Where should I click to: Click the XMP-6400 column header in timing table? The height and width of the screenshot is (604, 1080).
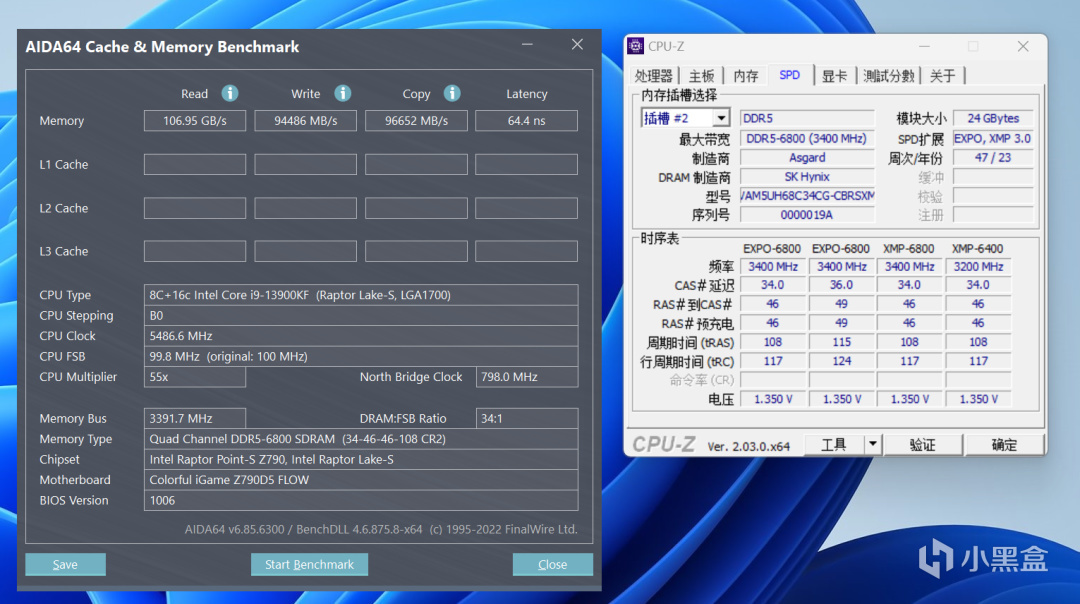coord(977,249)
